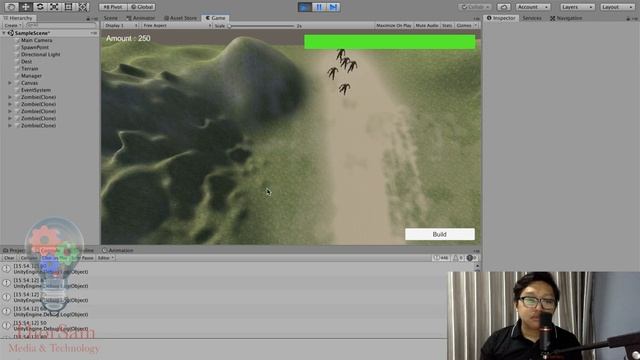This screenshot has width=640, height=360.
Task: Open the Display 1 dropdown
Action: (121, 25)
